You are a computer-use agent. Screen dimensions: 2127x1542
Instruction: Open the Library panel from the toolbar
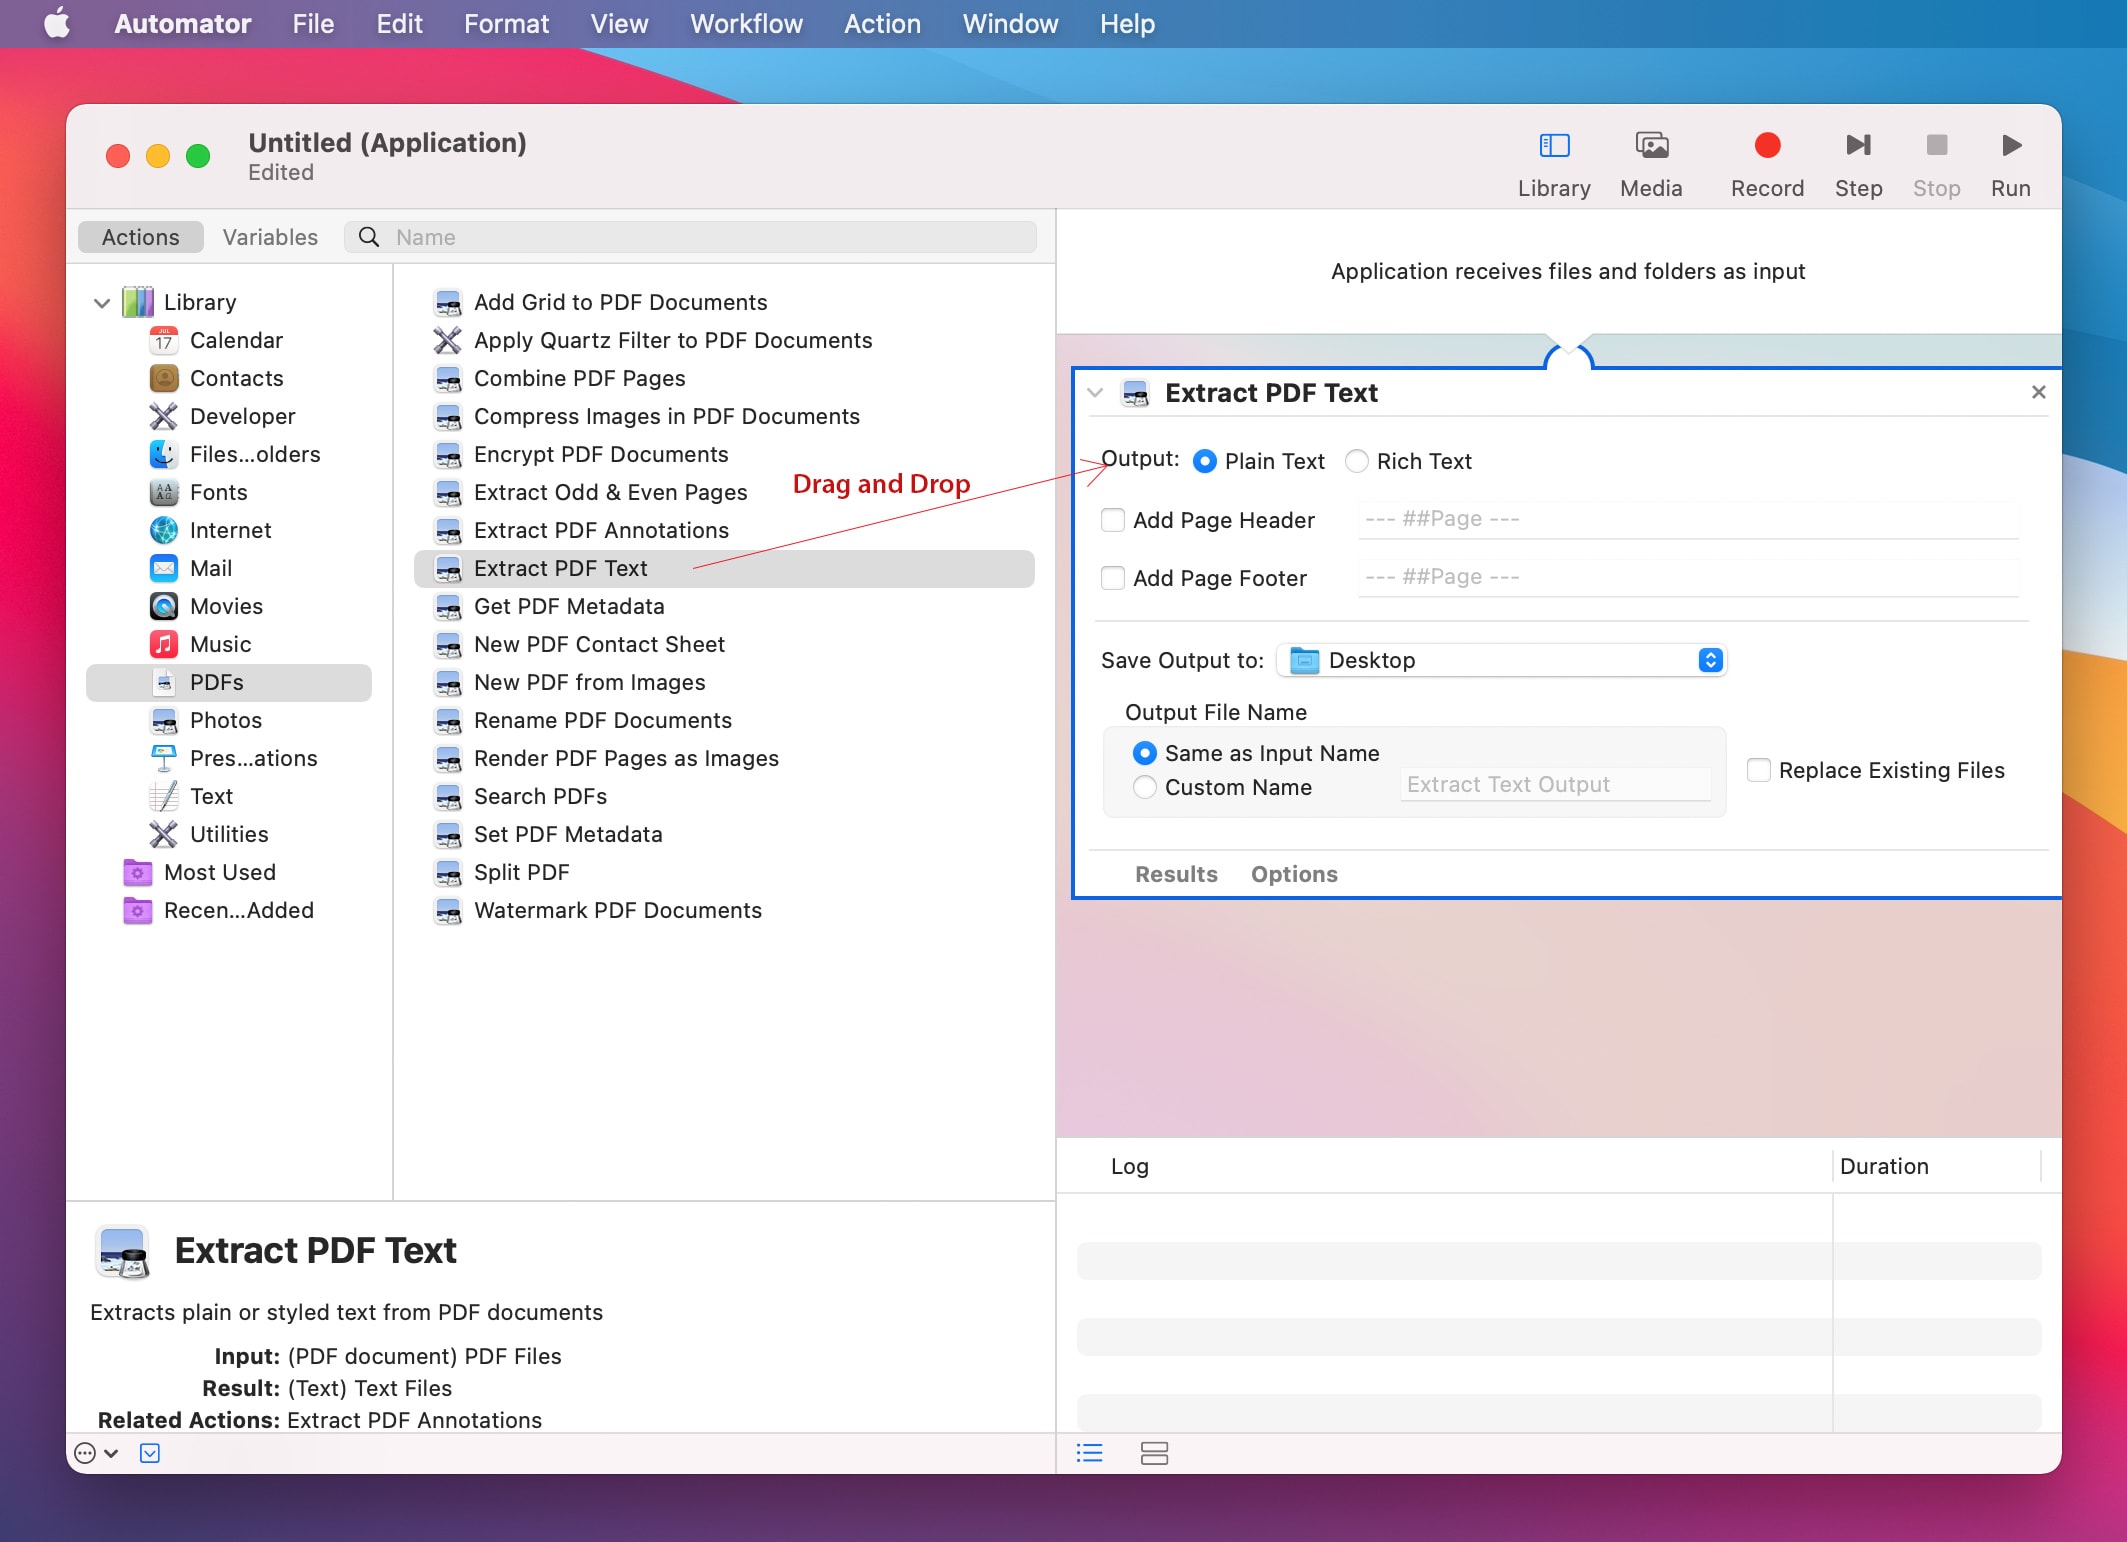(x=1553, y=160)
